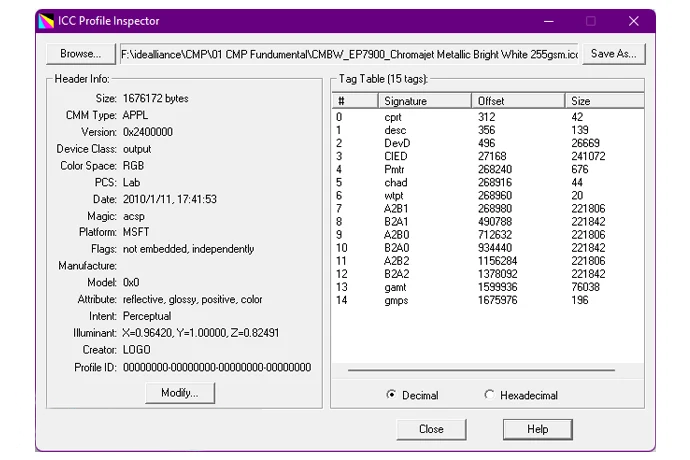Image resolution: width=690 pixels, height=460 pixels.
Task: Click the Save As... button
Action: [x=613, y=54]
